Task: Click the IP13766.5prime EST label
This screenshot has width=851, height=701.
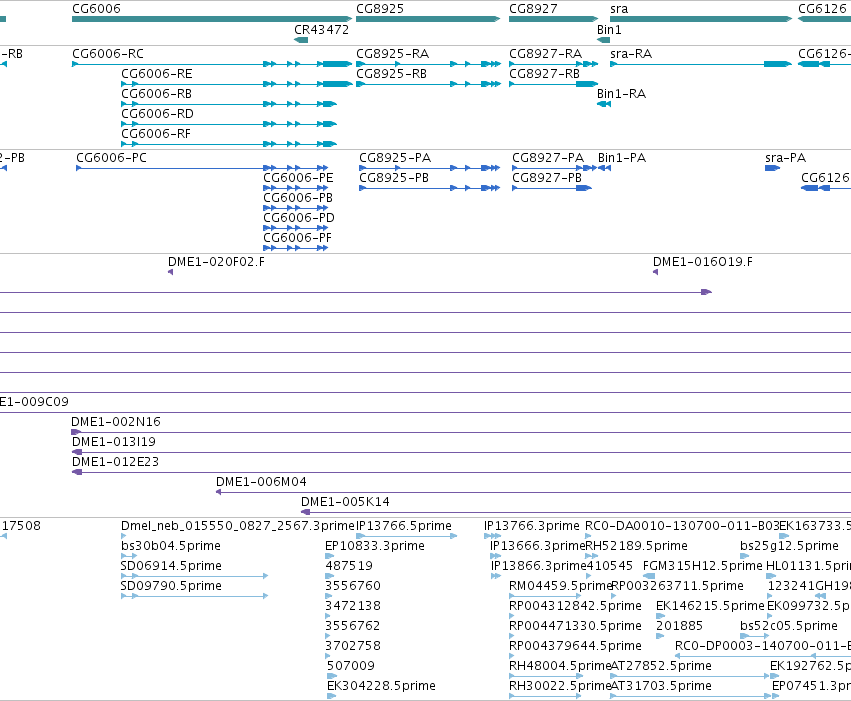Action: pos(404,526)
